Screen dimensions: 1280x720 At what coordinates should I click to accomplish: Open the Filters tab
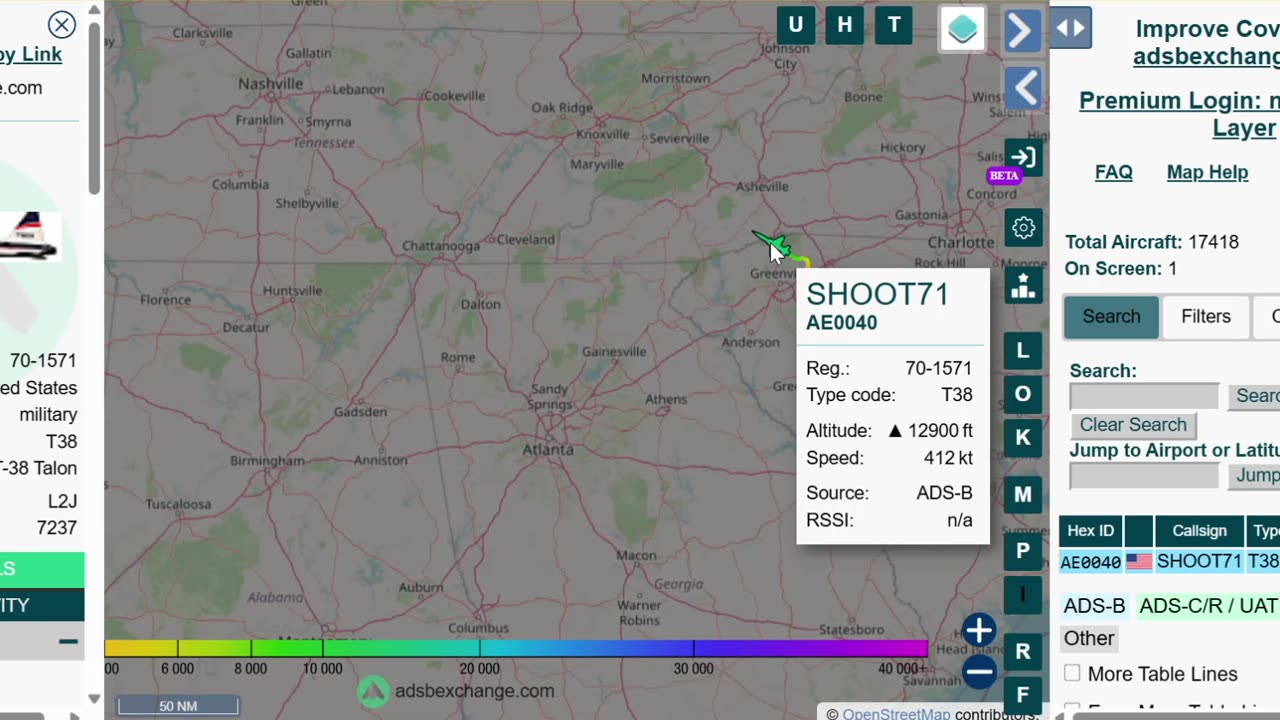click(1206, 316)
